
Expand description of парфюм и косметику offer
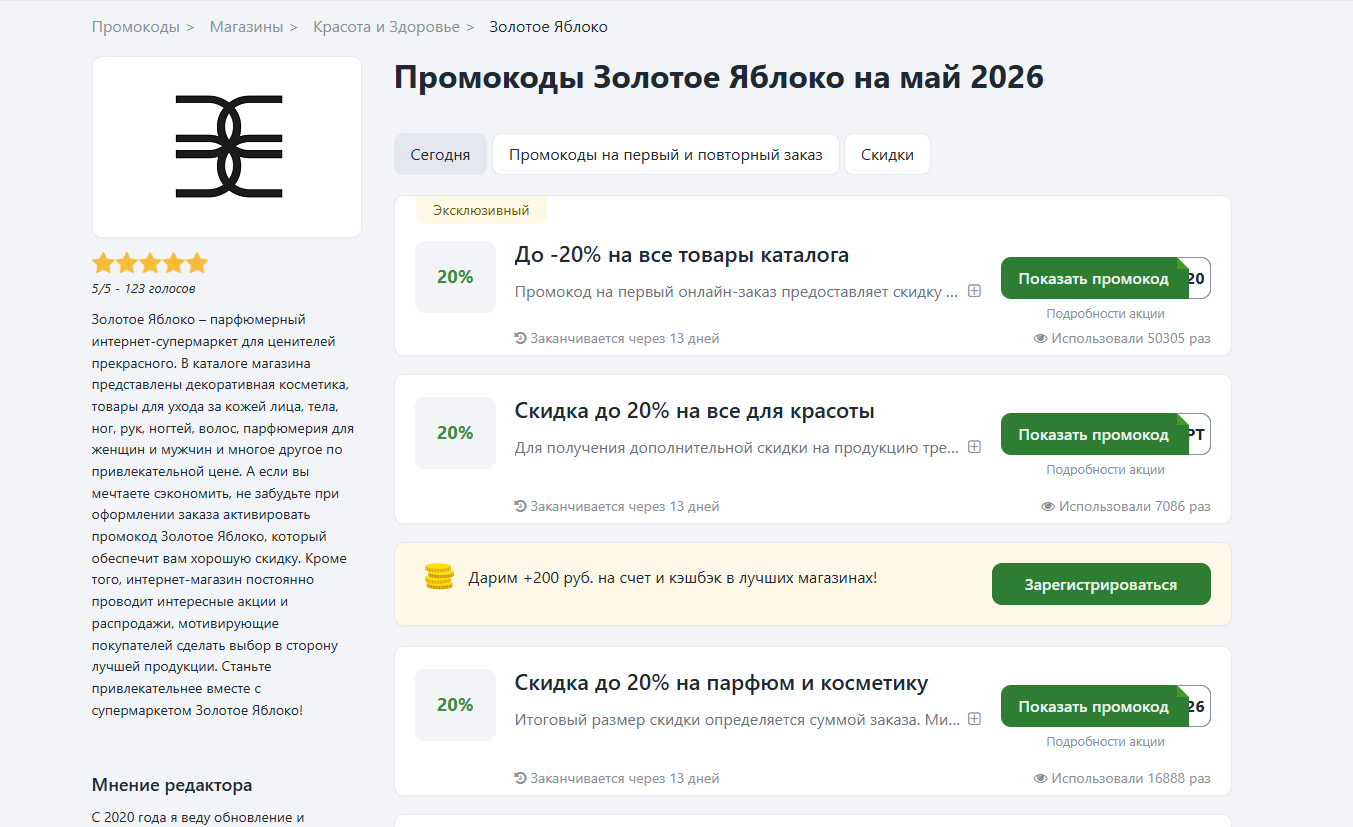tap(974, 719)
